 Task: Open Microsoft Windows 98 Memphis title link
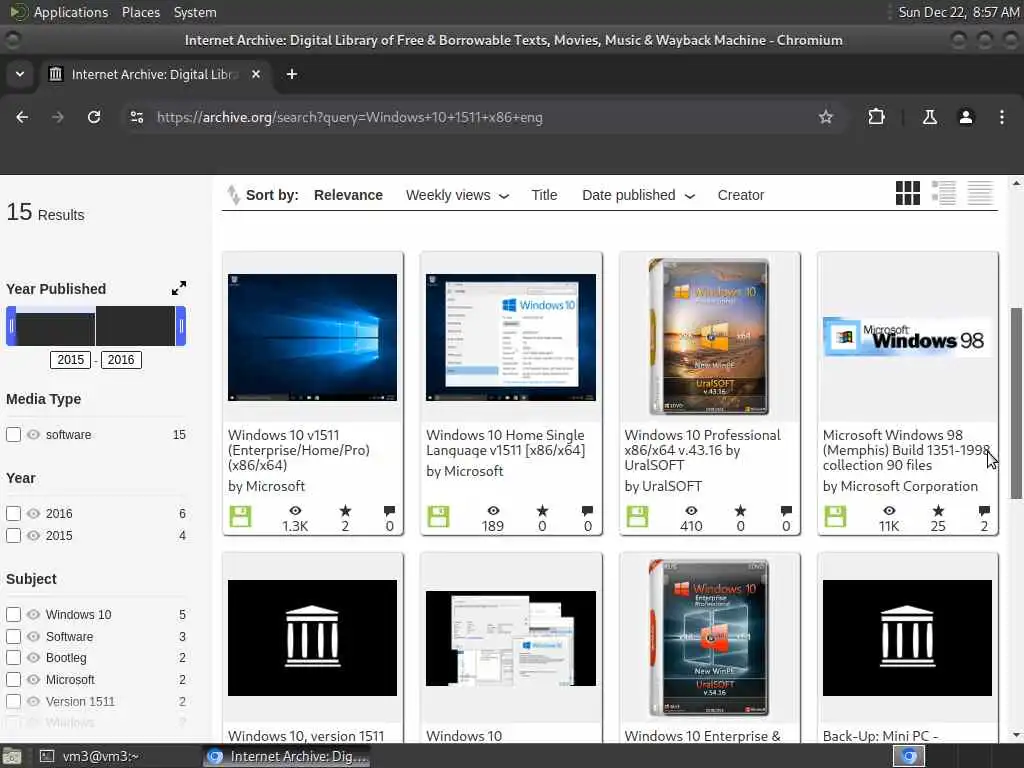click(x=906, y=450)
